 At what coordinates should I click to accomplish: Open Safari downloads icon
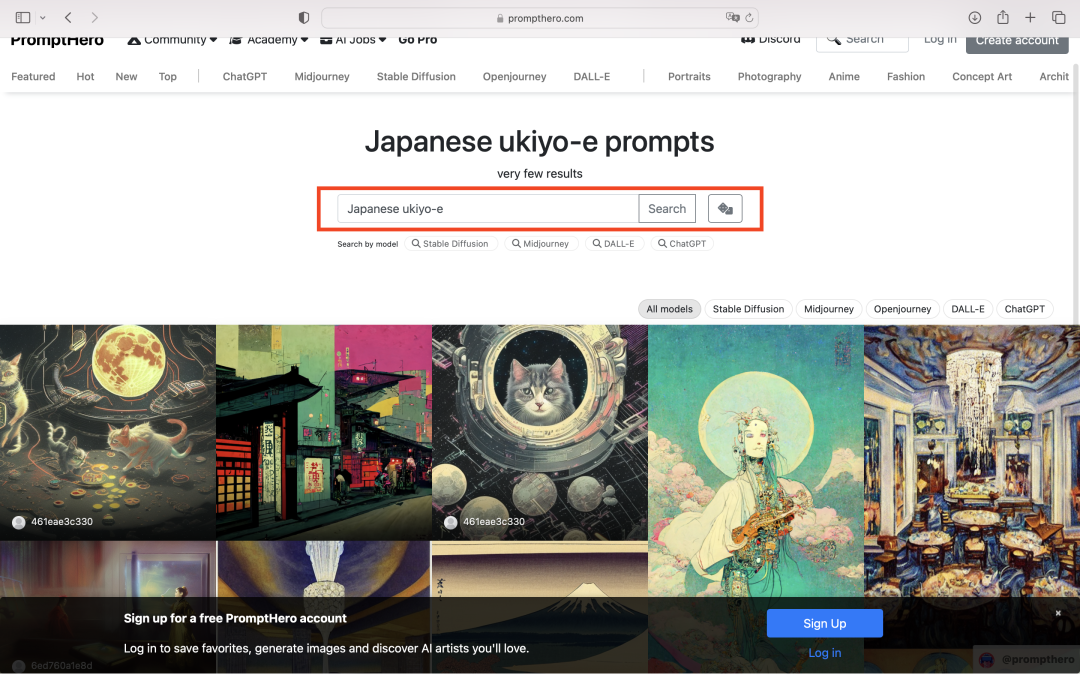click(975, 18)
